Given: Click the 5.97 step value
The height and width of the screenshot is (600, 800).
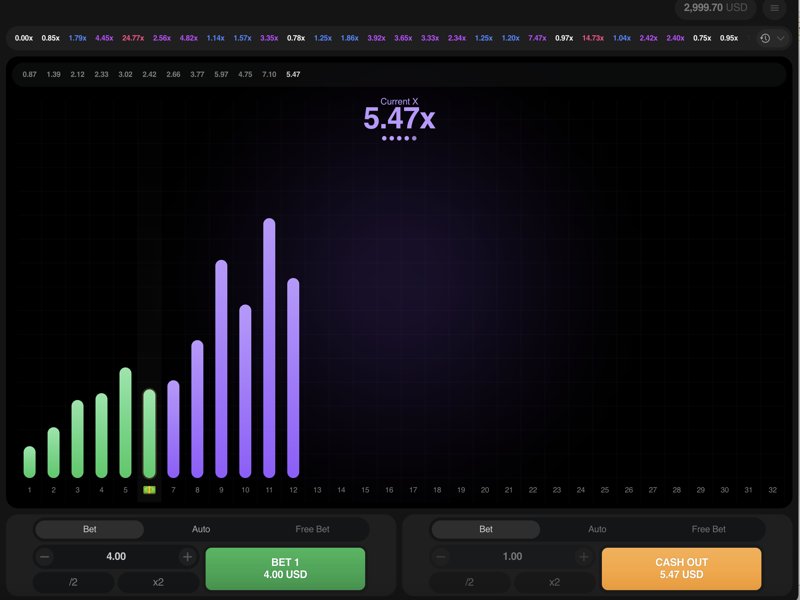Looking at the screenshot, I should pyautogui.click(x=221, y=74).
